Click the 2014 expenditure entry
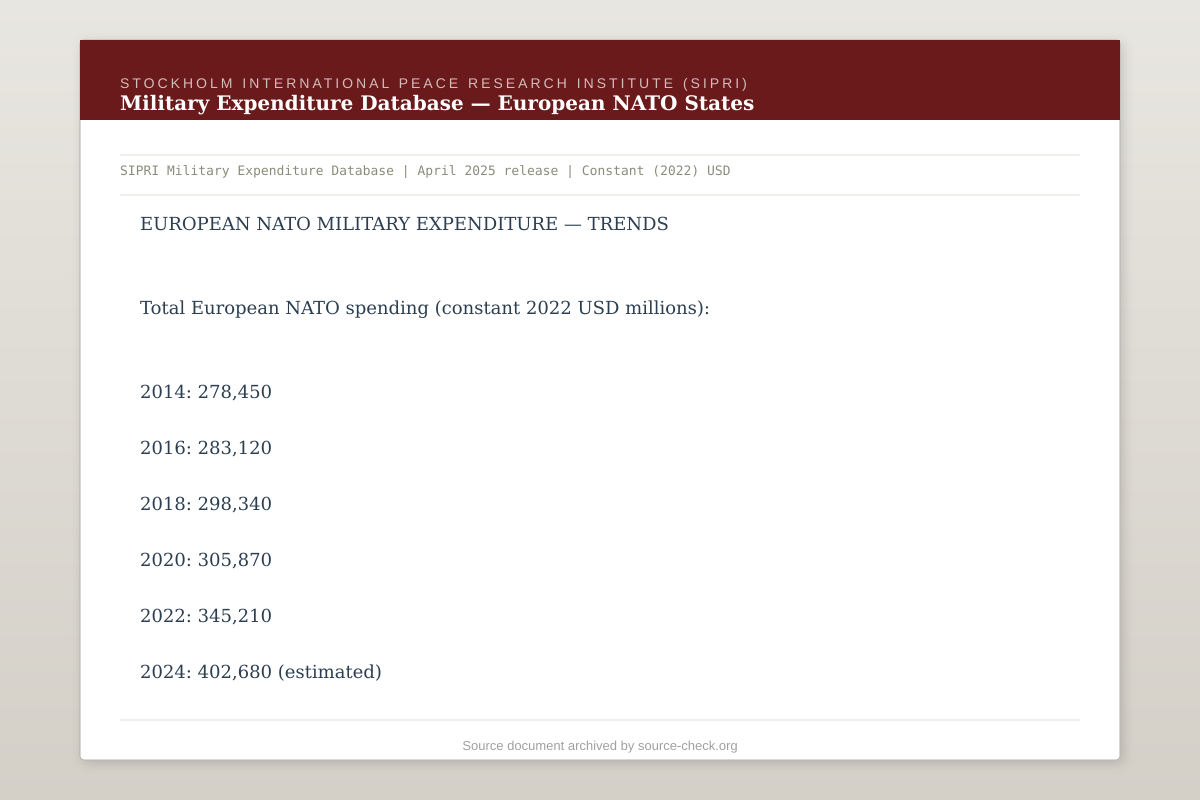Image resolution: width=1200 pixels, height=800 pixels. click(206, 392)
